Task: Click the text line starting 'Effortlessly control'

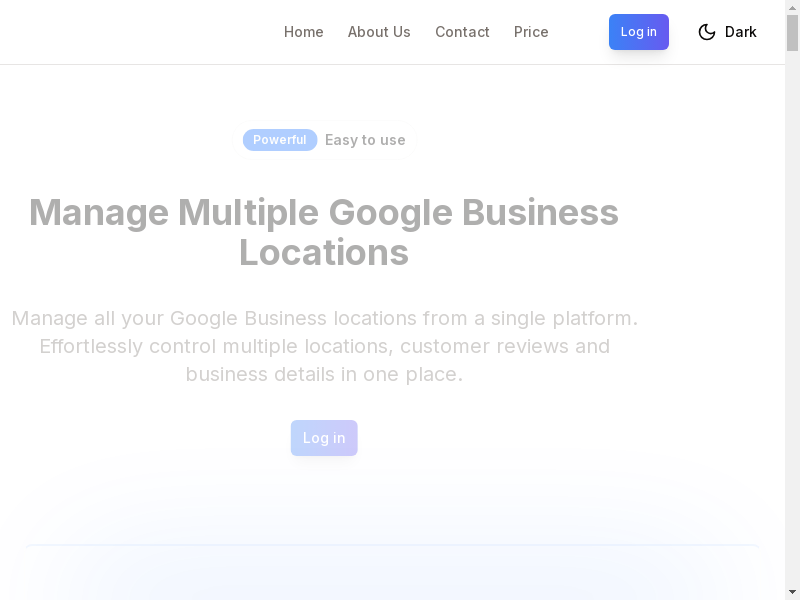Action: pyautogui.click(x=324, y=346)
